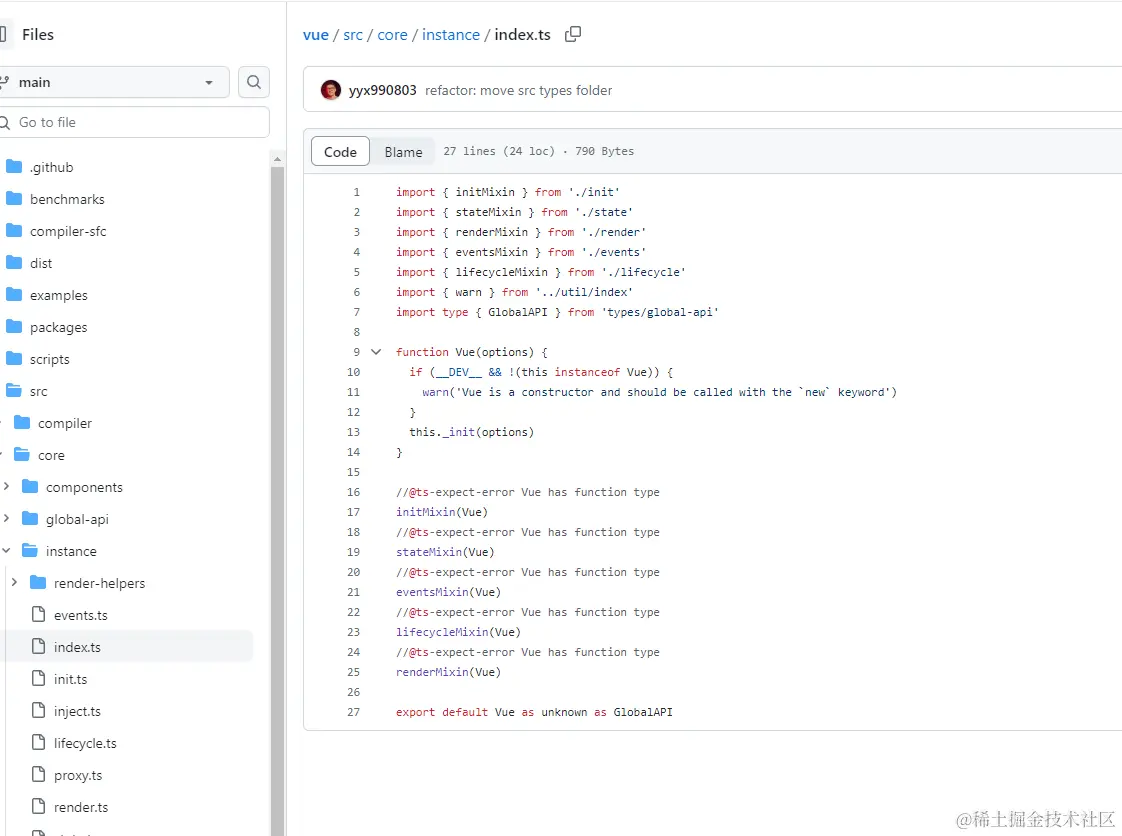Open the main branch dropdown
1122x836 pixels.
pyautogui.click(x=113, y=82)
